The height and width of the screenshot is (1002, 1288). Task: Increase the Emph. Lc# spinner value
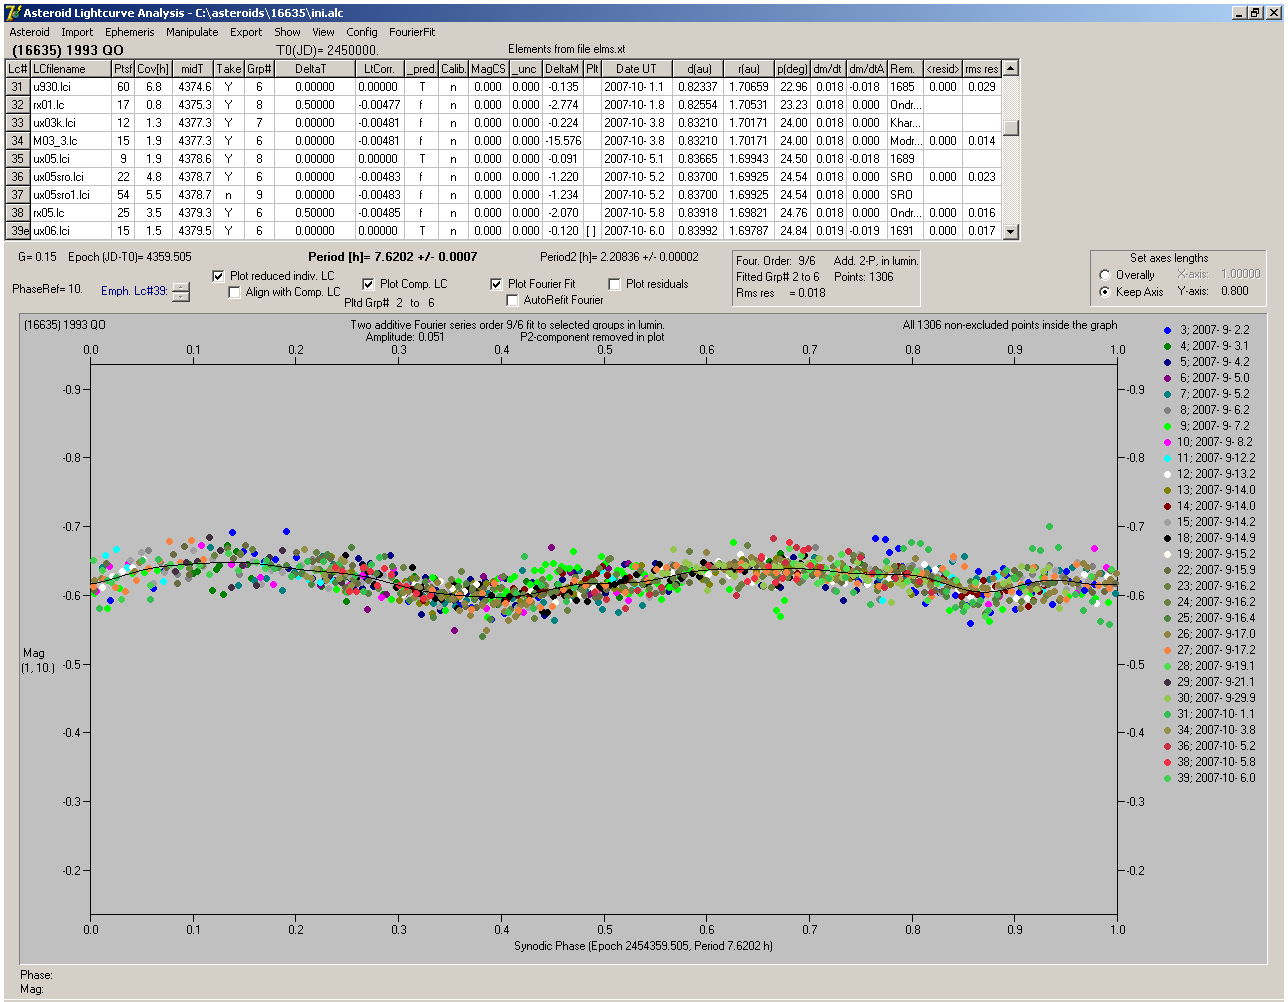tap(181, 287)
